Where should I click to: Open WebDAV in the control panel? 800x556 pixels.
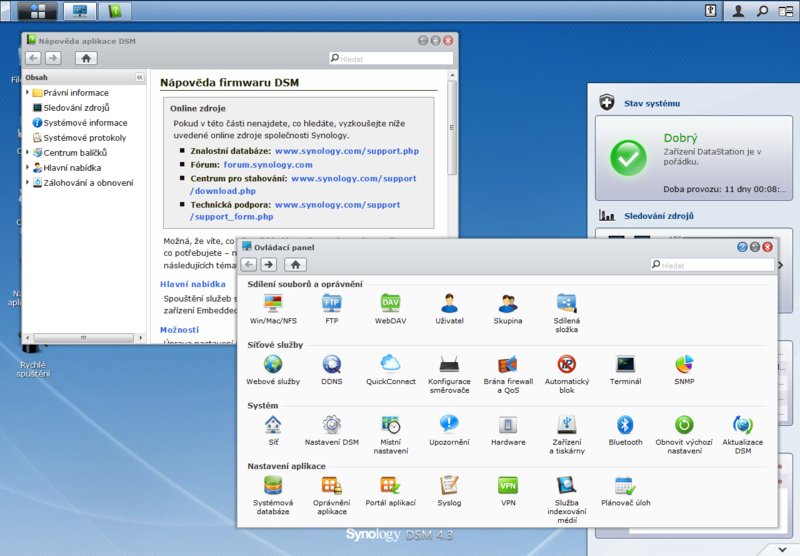[390, 308]
